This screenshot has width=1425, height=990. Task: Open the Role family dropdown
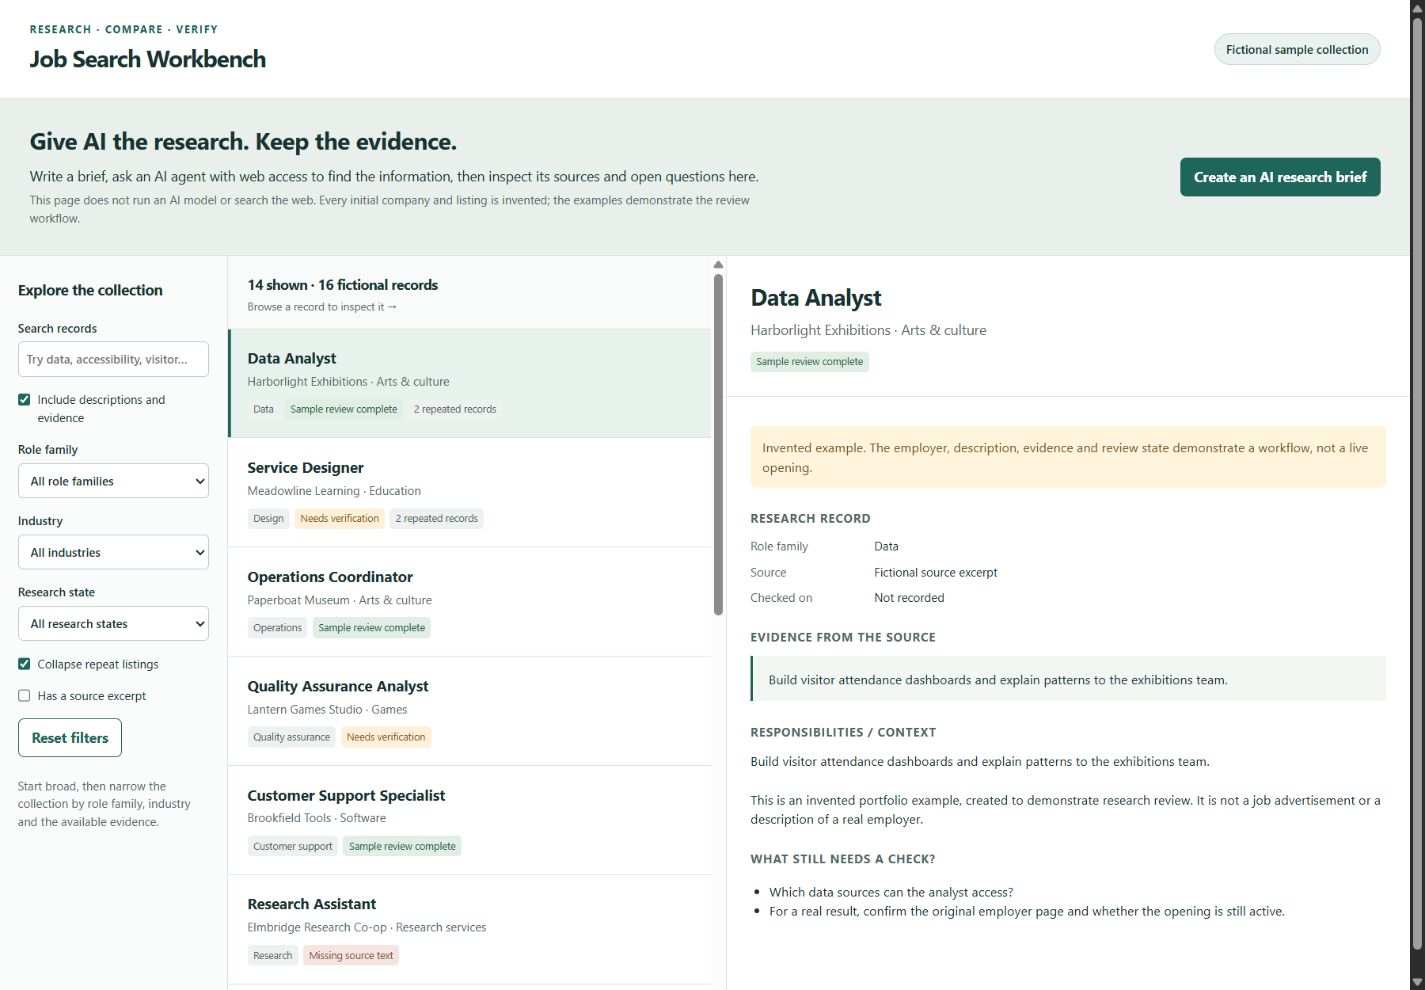tap(113, 481)
